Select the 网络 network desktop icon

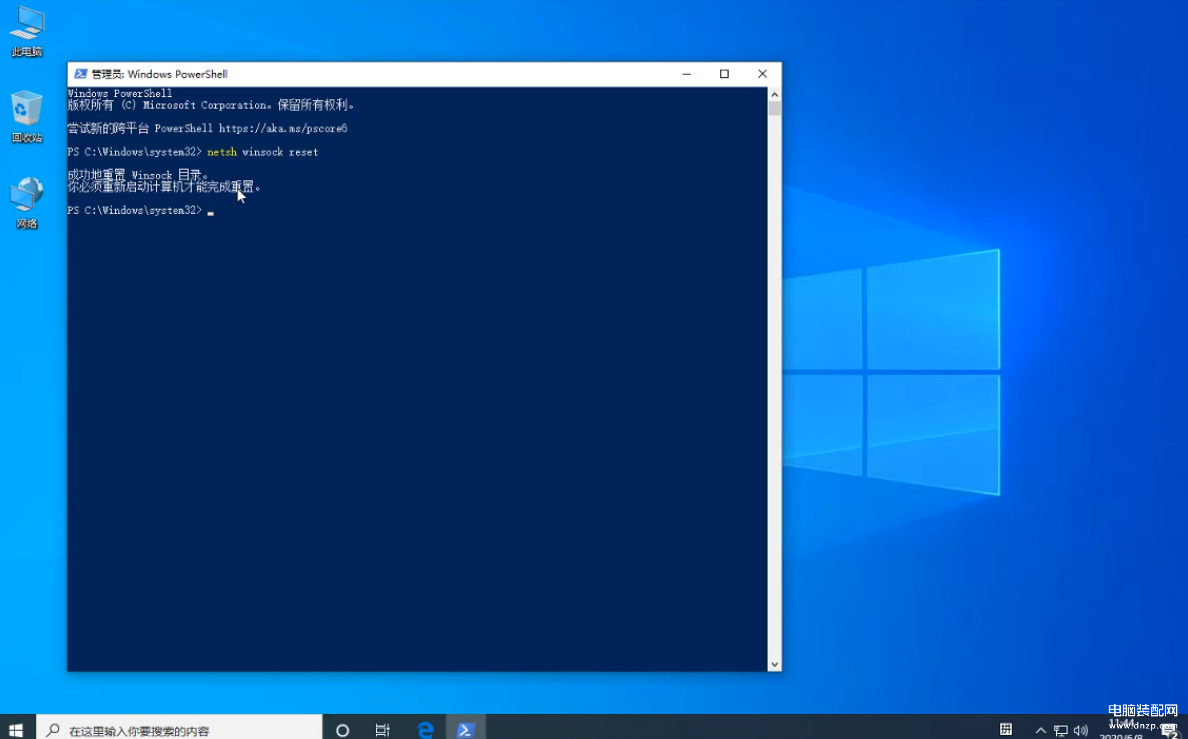(27, 203)
